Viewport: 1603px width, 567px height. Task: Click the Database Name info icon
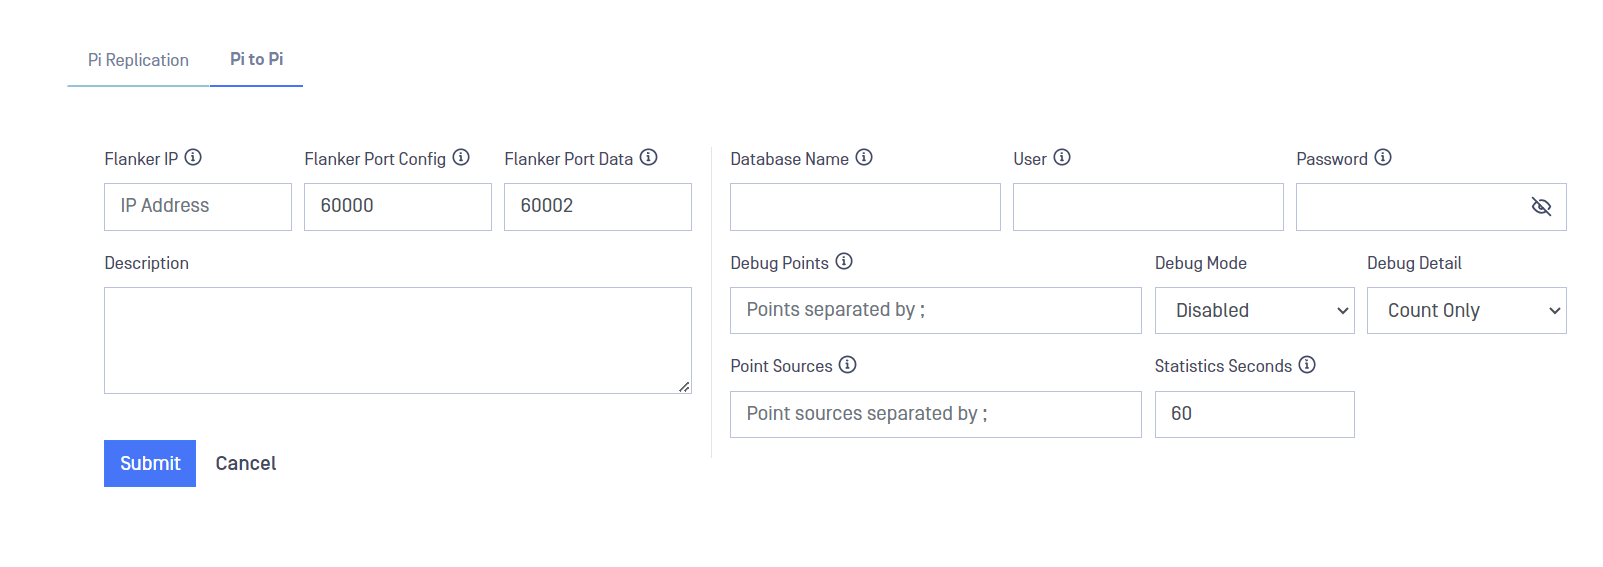tap(864, 157)
